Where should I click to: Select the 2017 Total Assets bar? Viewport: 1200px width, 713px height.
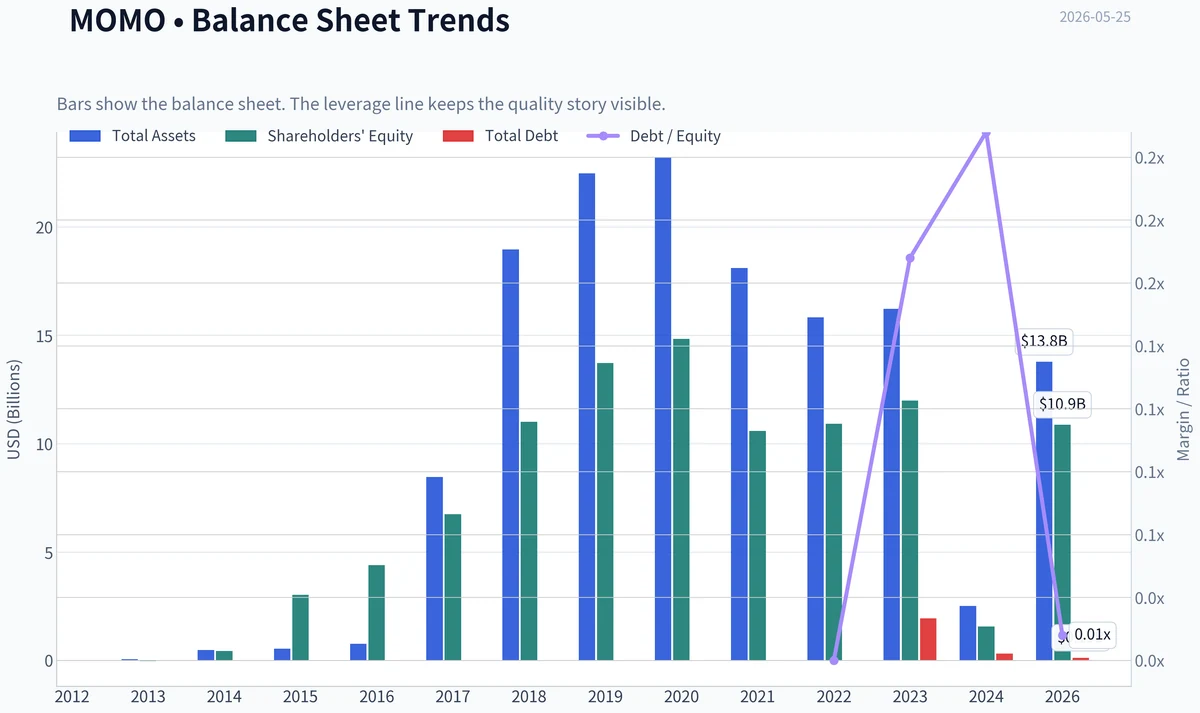434,569
